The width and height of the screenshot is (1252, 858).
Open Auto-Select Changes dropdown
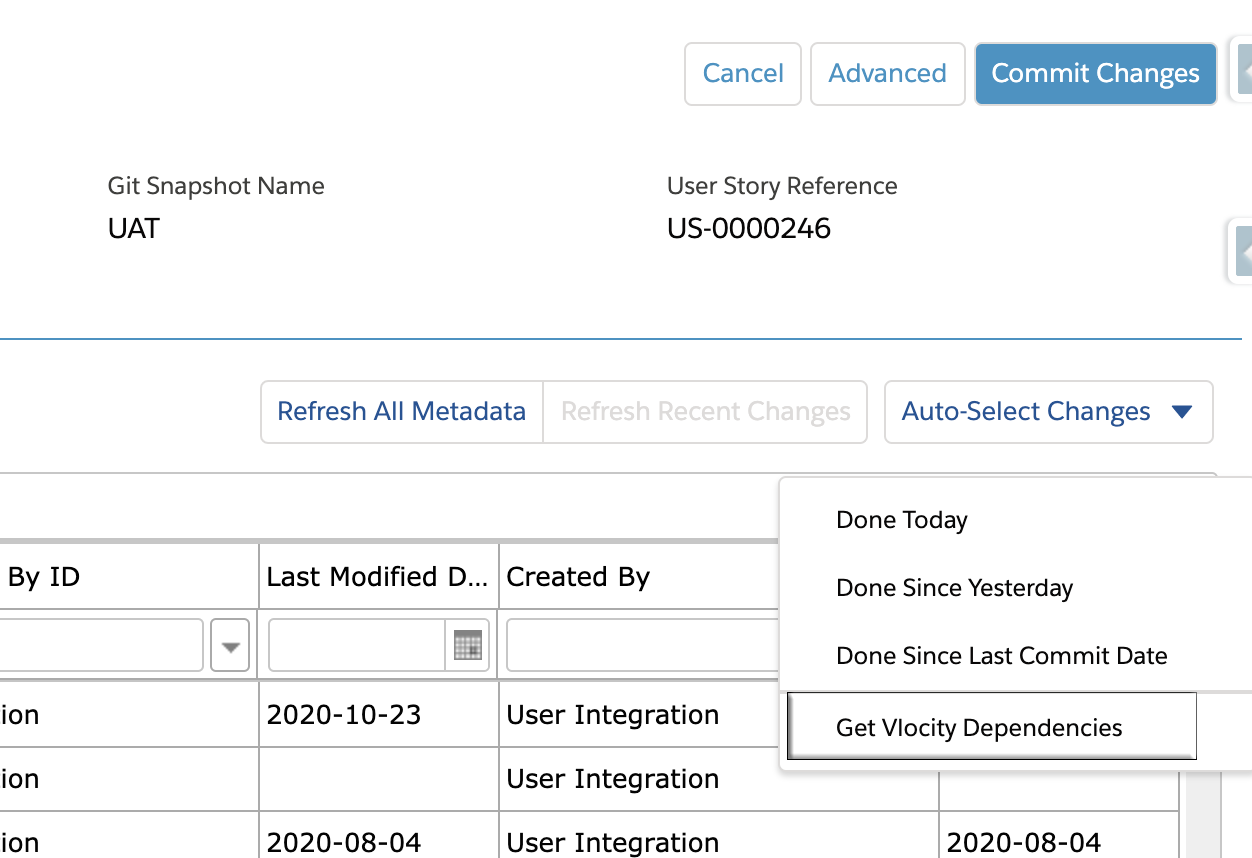tap(1048, 411)
